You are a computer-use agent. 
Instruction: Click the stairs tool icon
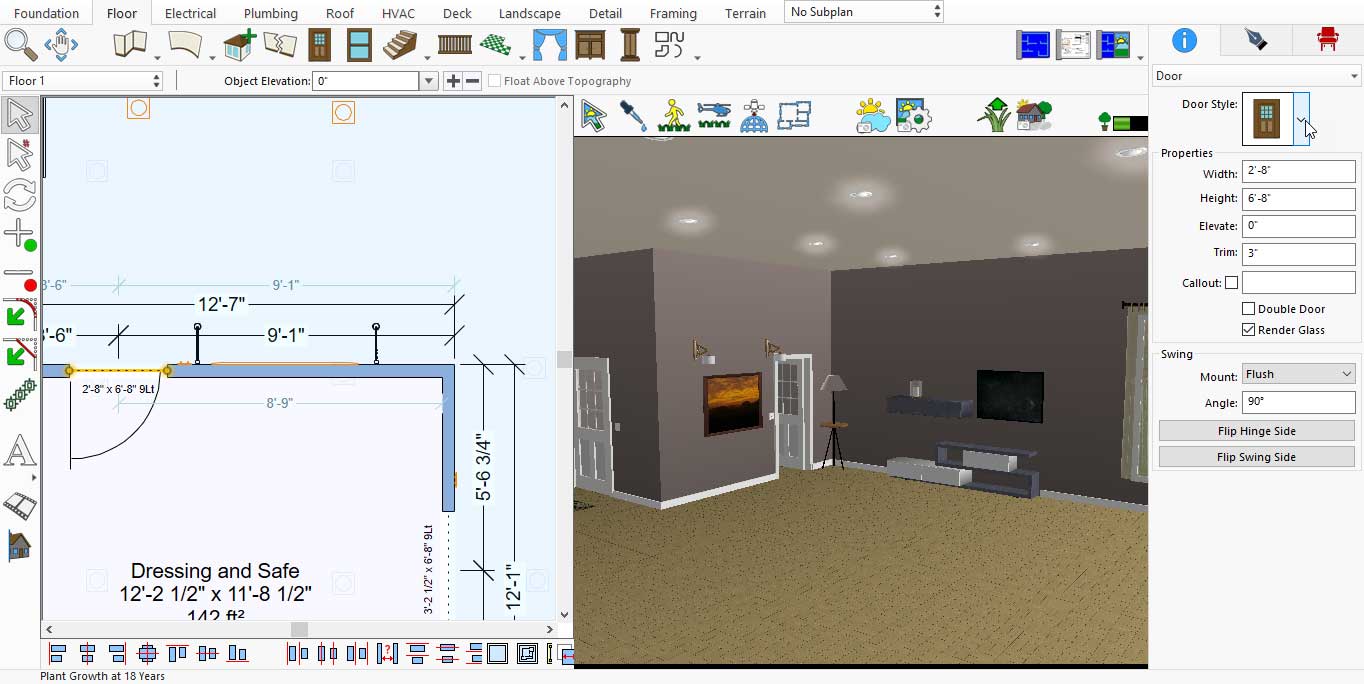point(400,45)
